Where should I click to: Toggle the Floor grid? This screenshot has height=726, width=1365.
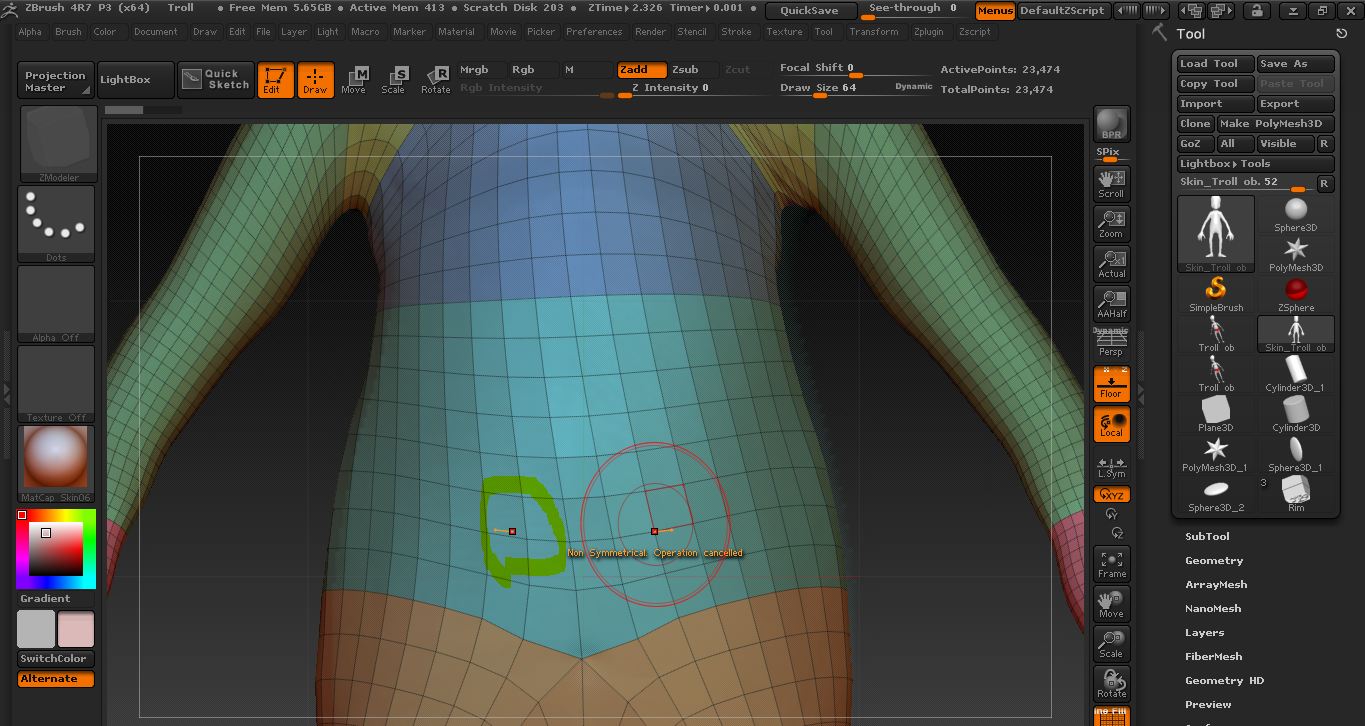pyautogui.click(x=1111, y=383)
